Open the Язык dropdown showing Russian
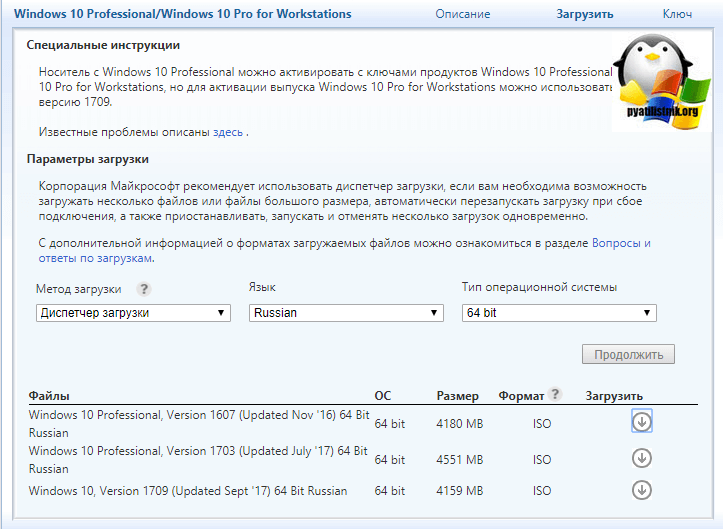This screenshot has height=529, width=723. [x=346, y=313]
